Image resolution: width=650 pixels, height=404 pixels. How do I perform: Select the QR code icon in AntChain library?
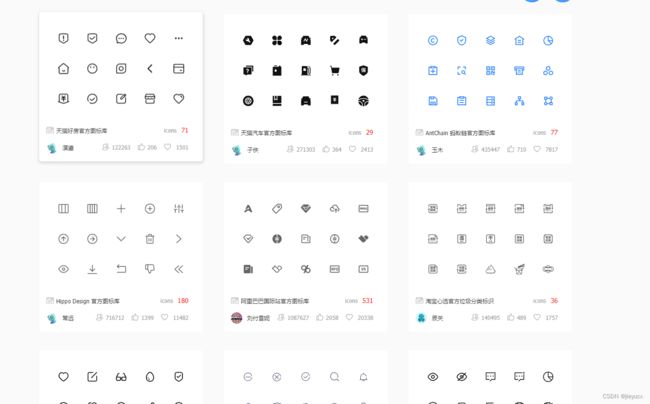(x=490, y=71)
